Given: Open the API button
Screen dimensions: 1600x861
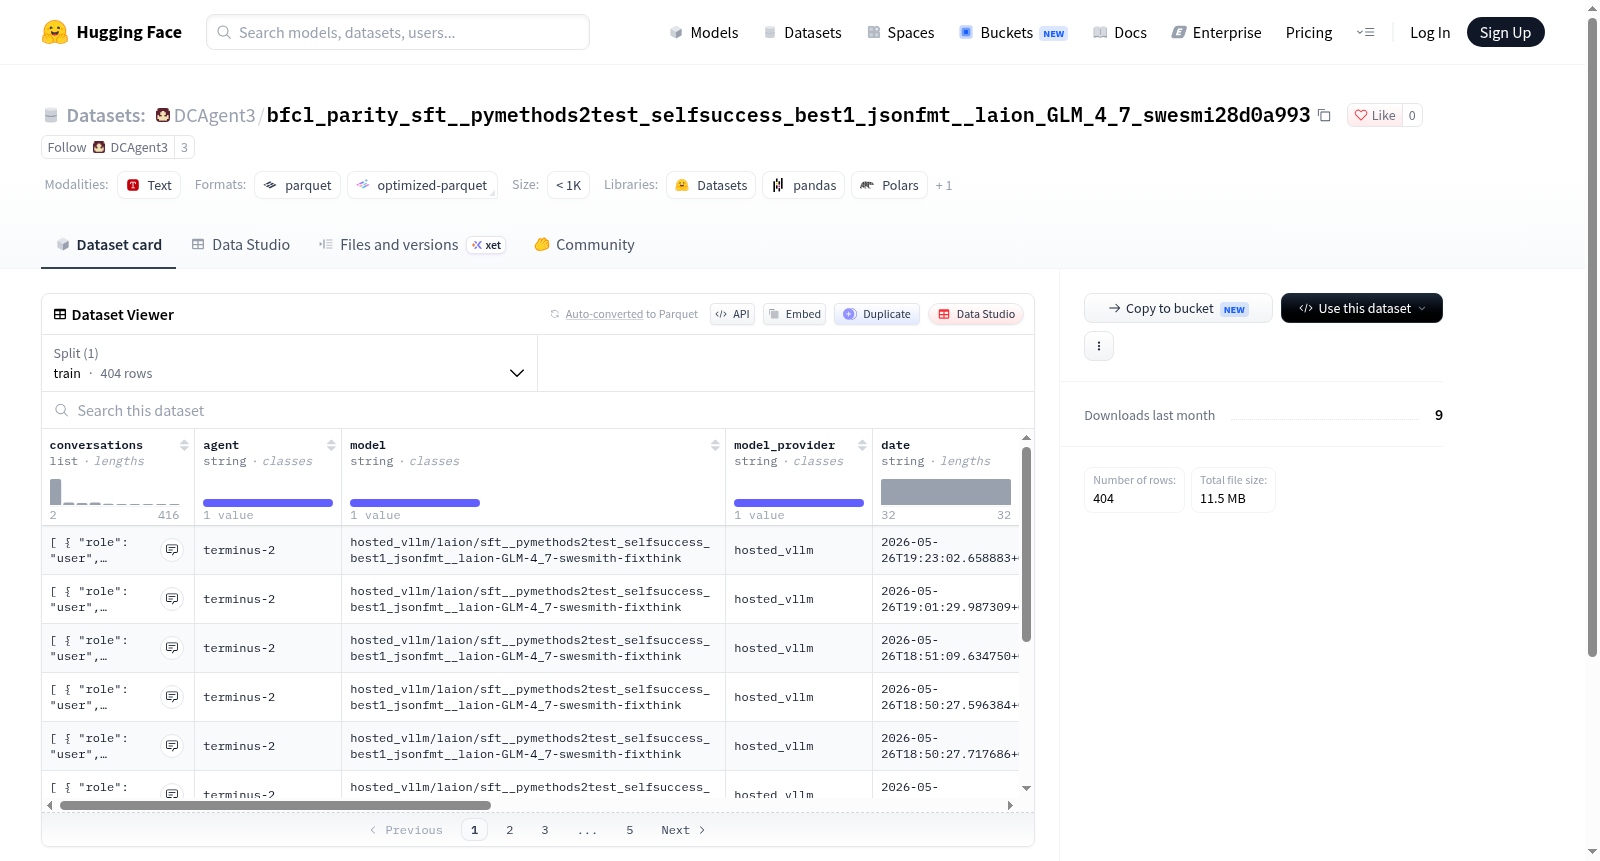Looking at the screenshot, I should [x=732, y=314].
